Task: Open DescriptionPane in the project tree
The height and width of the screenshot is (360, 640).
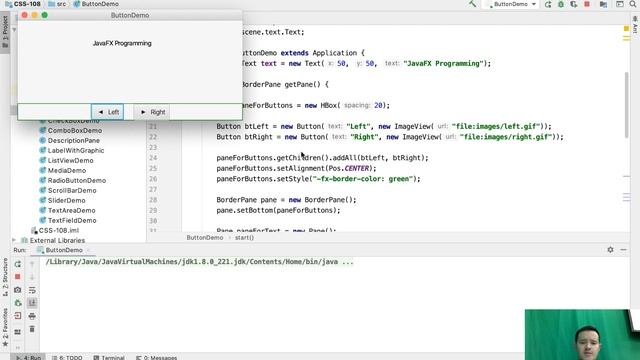Action: [x=73, y=140]
